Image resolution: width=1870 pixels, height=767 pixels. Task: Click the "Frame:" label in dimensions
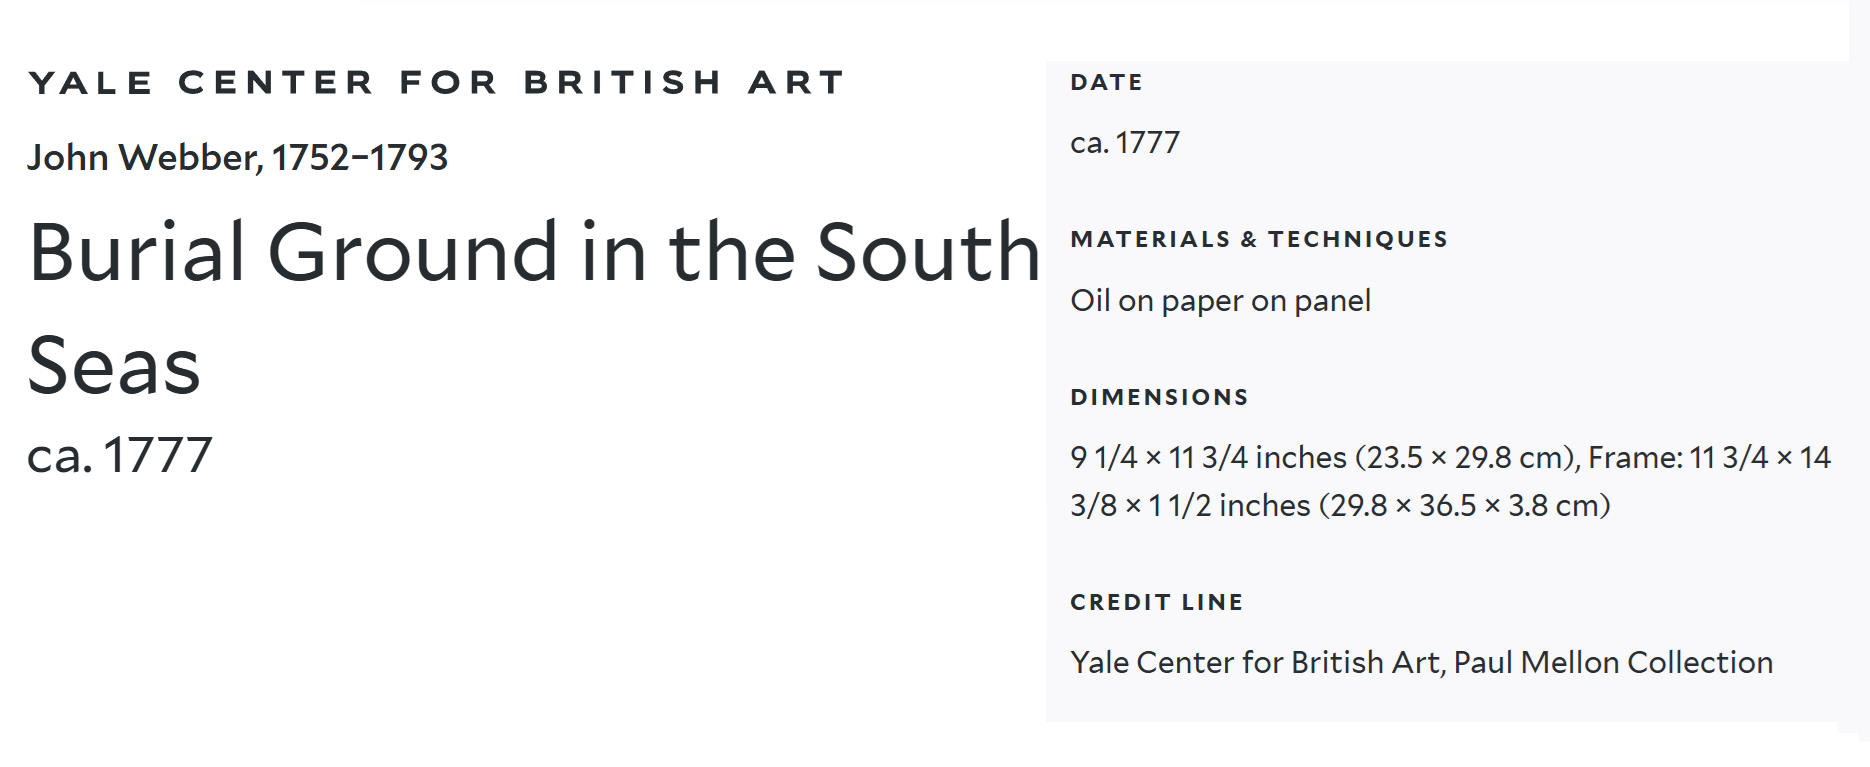[x=1635, y=458]
